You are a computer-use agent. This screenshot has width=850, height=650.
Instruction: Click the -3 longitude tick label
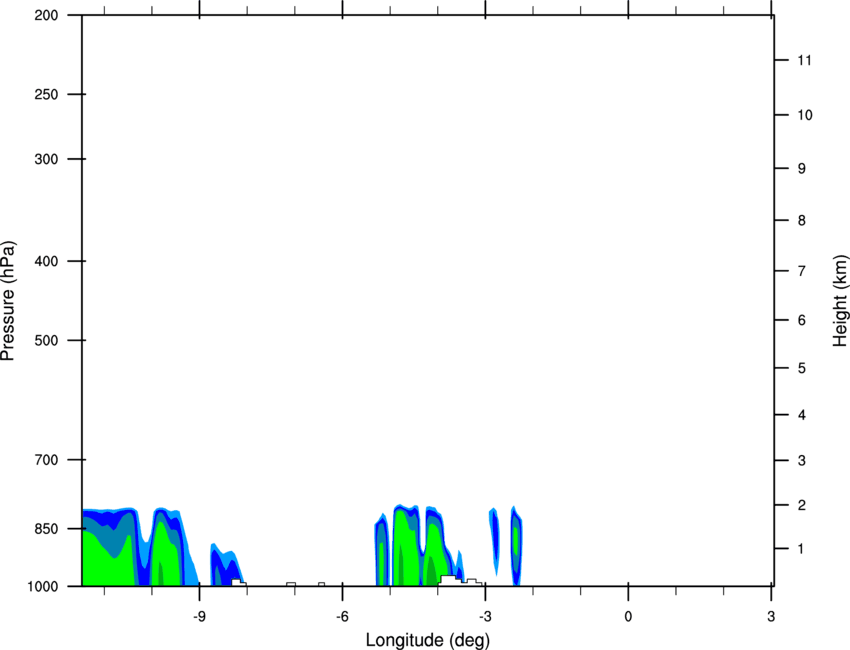(485, 616)
